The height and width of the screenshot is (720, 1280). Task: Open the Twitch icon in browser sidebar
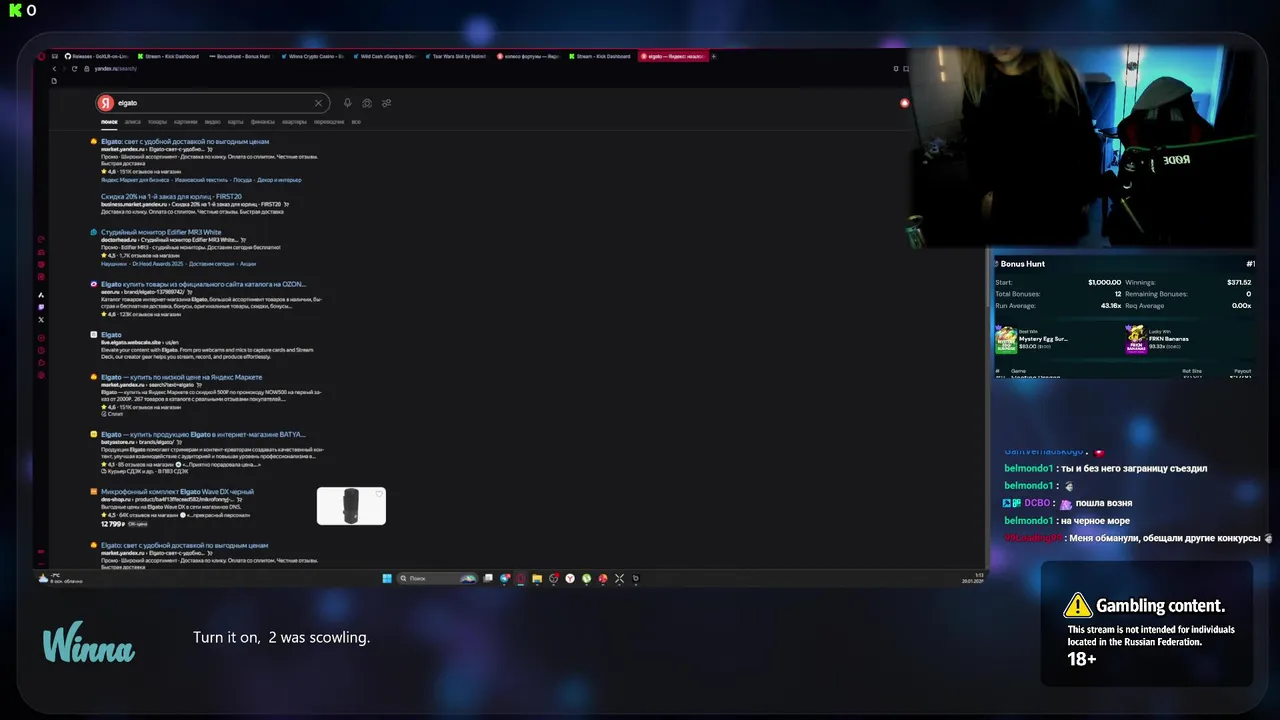tap(41, 307)
